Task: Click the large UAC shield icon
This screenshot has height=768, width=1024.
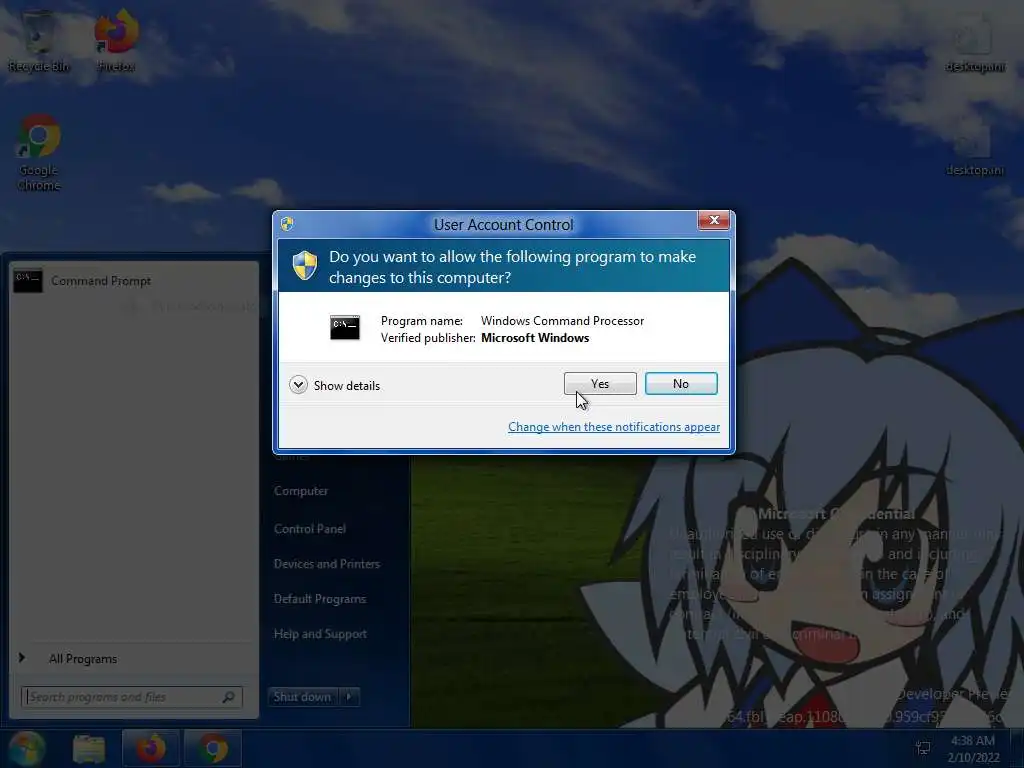Action: click(x=304, y=265)
